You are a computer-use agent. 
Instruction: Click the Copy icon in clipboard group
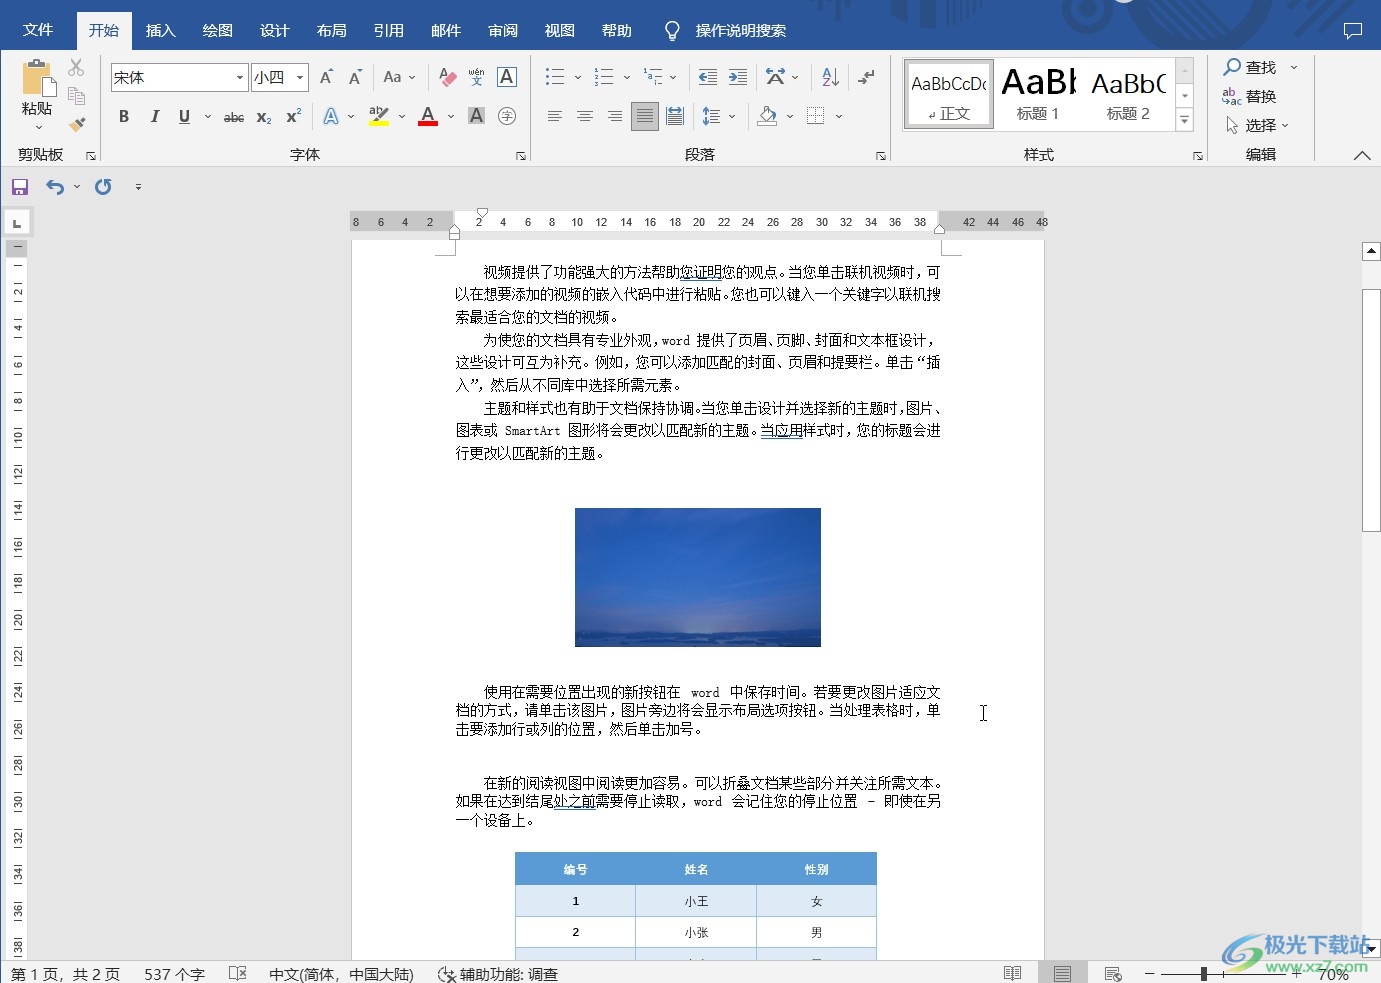(76, 96)
